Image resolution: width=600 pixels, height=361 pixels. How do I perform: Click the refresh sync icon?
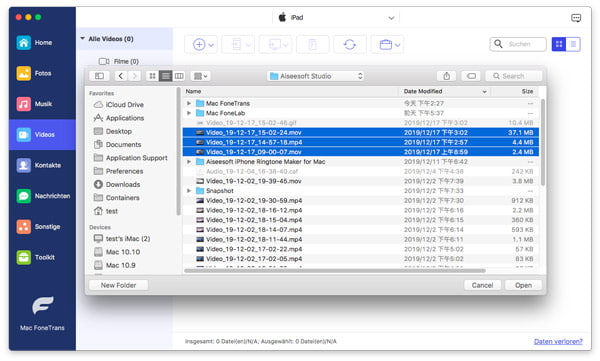pos(349,44)
